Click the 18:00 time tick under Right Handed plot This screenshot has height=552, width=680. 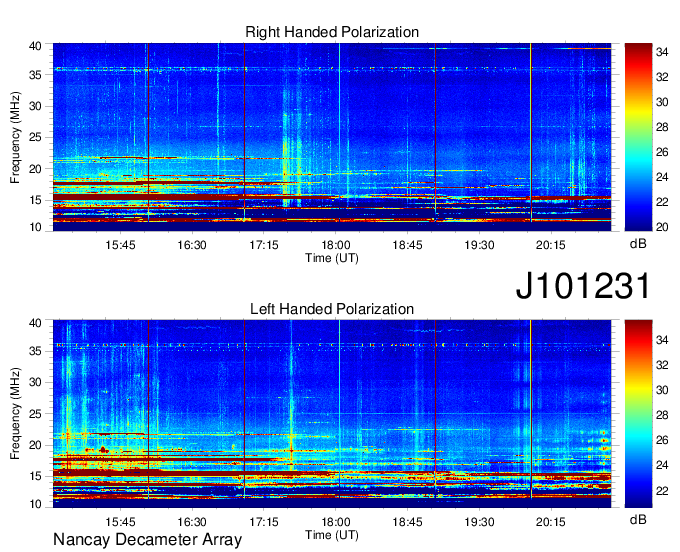coord(336,245)
